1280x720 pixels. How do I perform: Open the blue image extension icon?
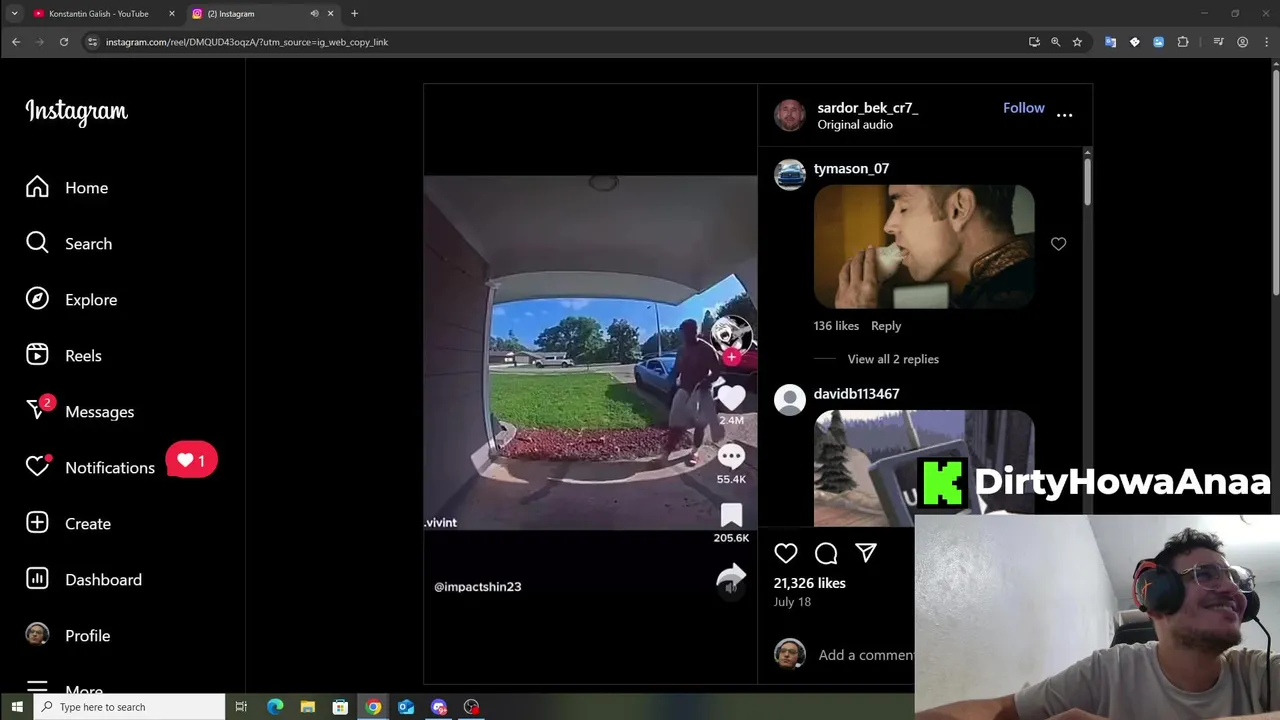click(1158, 42)
